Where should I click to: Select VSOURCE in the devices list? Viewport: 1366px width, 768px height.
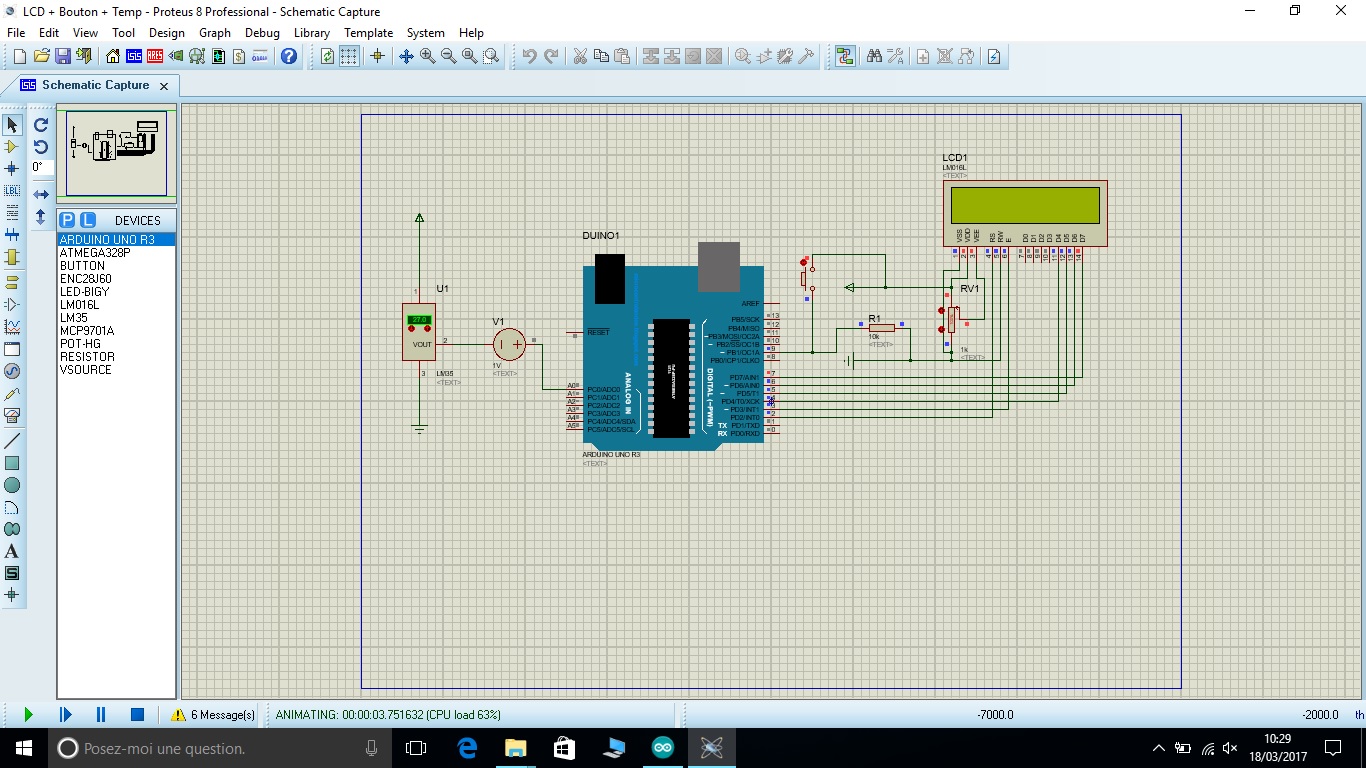(86, 370)
